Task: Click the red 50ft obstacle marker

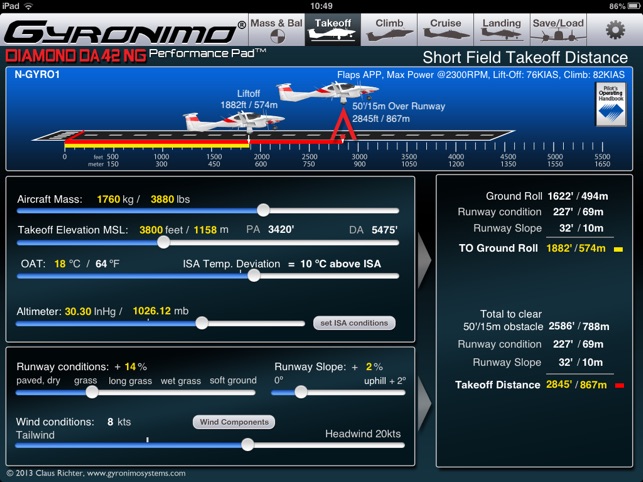Action: tap(343, 124)
